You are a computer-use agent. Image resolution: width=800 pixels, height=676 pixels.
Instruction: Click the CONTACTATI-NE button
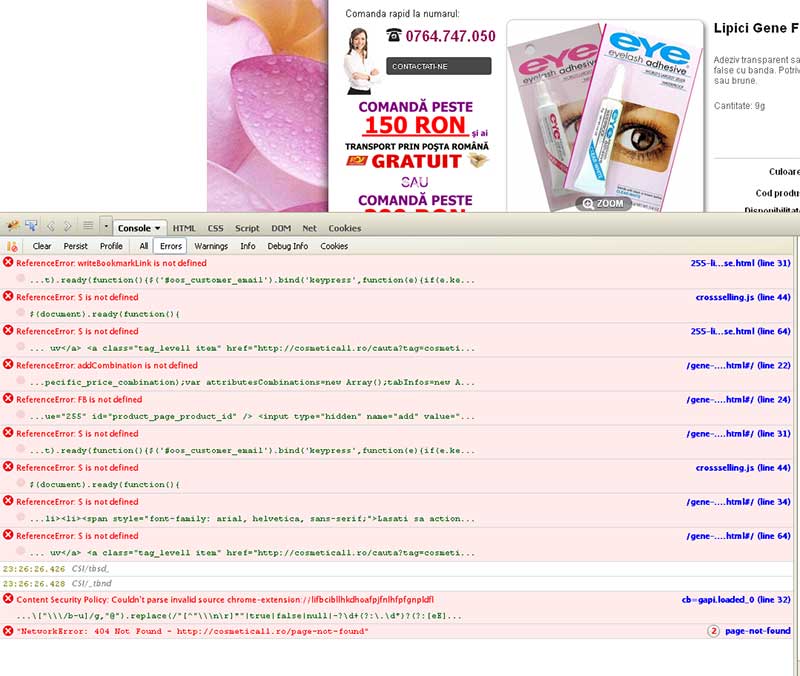point(438,66)
